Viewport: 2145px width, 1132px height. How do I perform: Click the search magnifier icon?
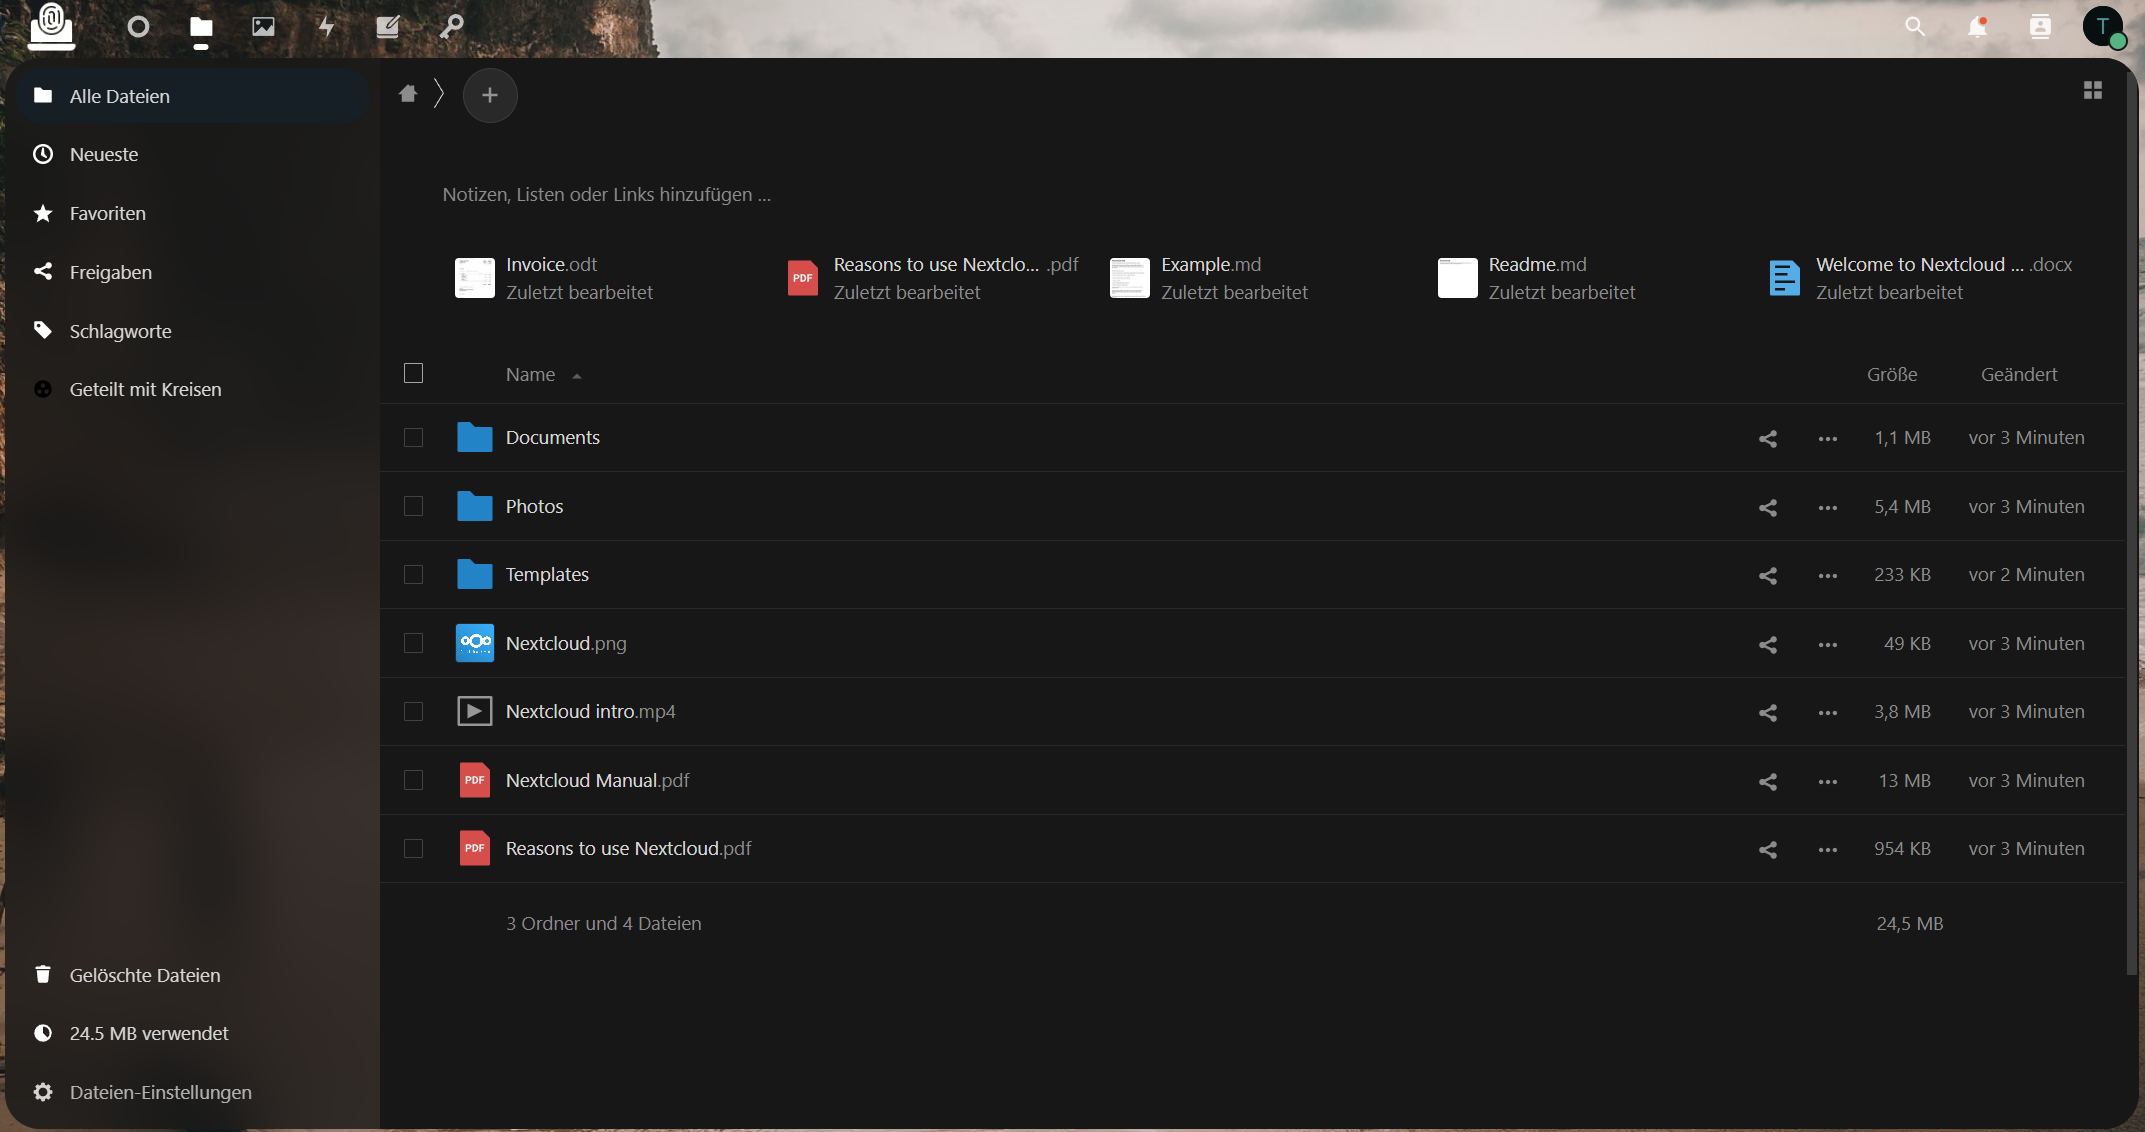[1915, 27]
